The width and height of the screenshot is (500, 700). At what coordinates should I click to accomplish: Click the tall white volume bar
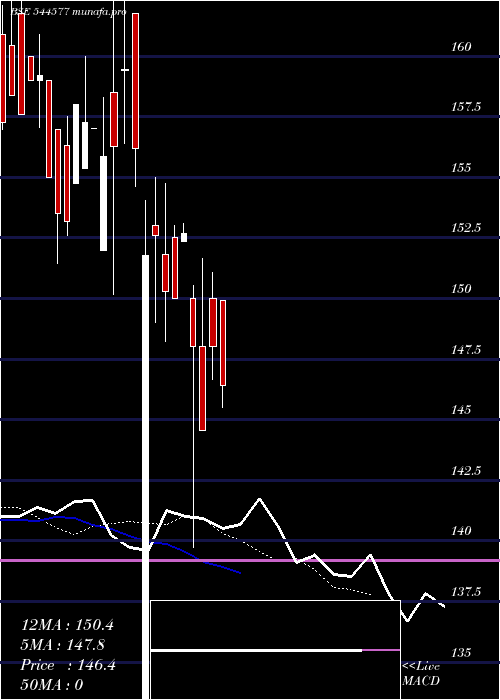145,477
